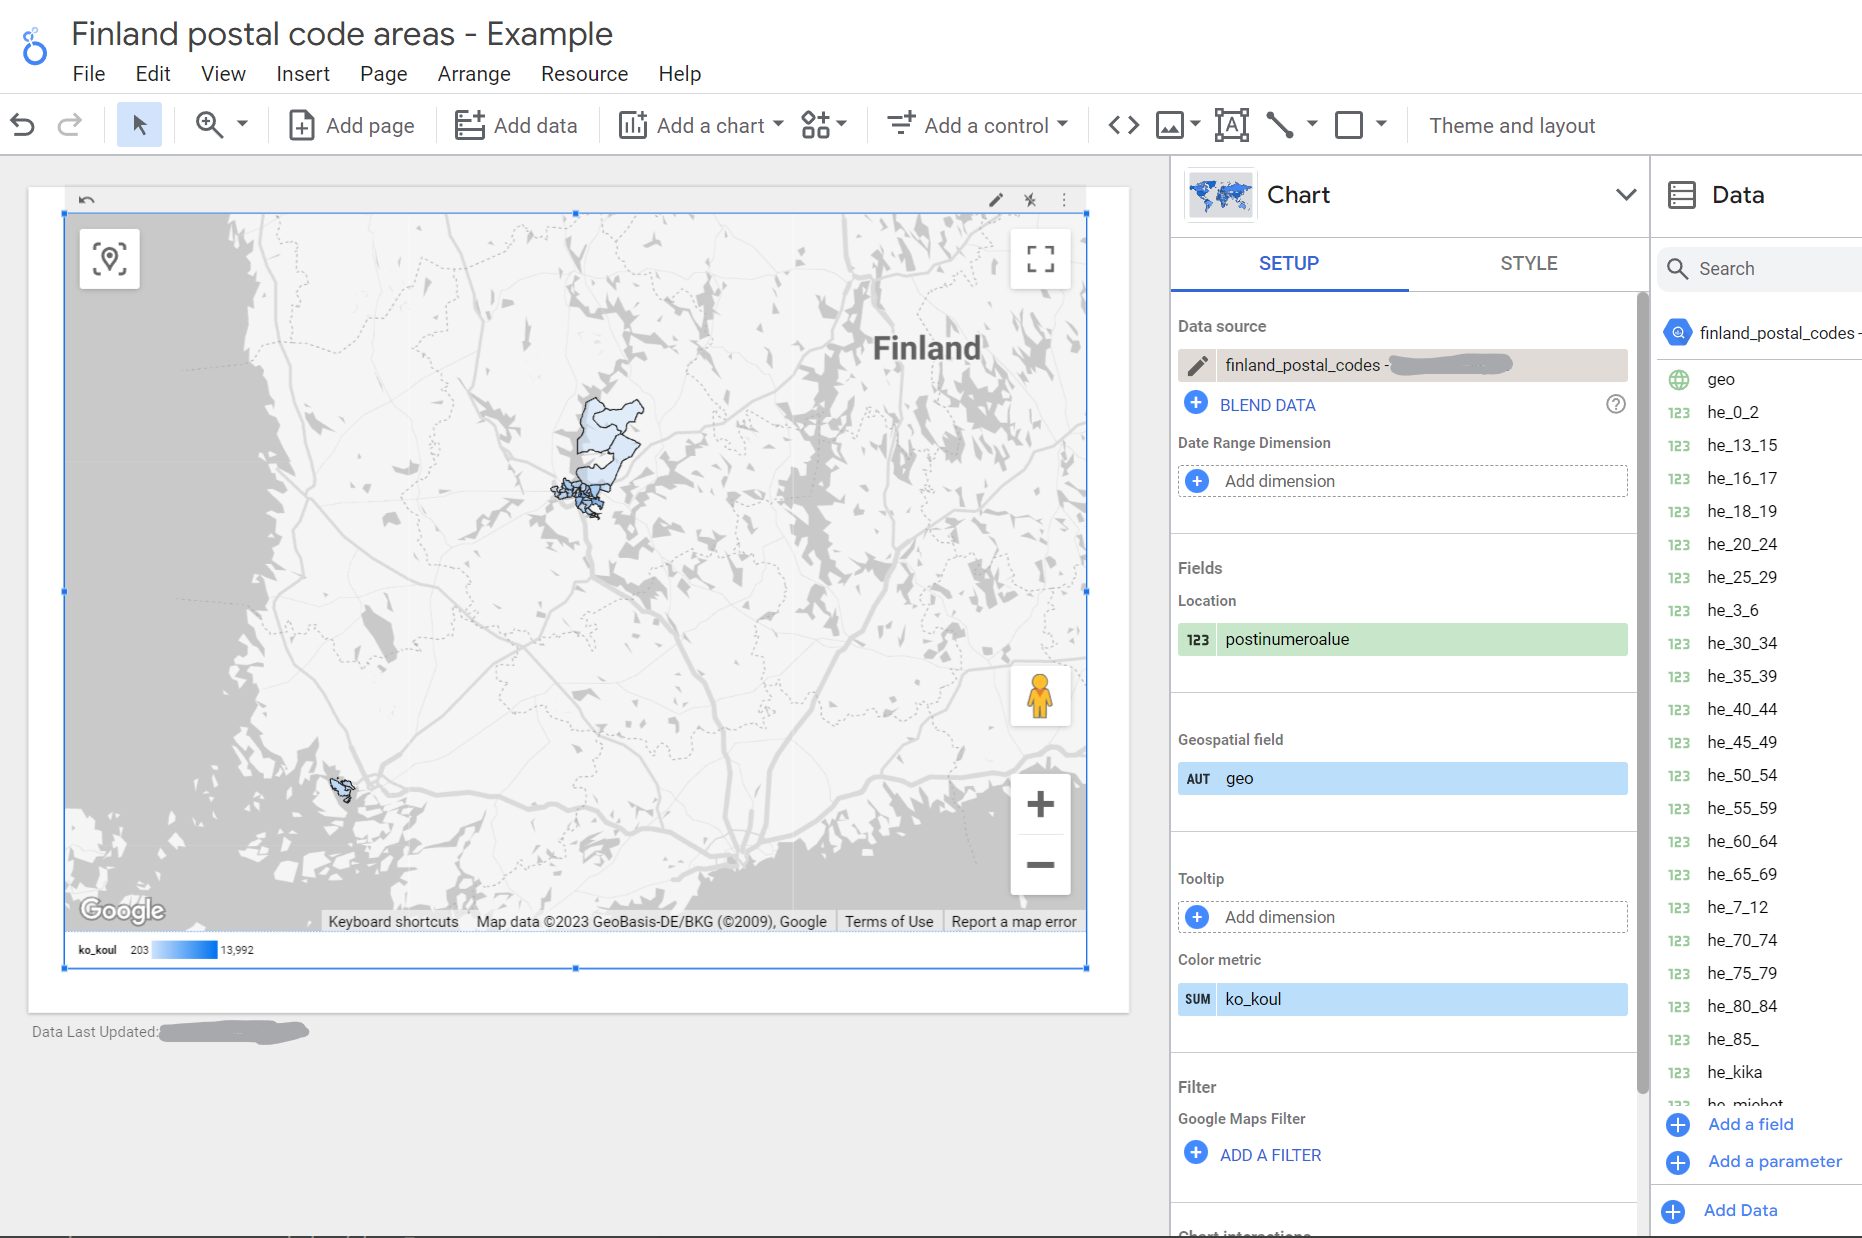Viewport: 1862px width, 1238px height.
Task: Add a Date Range Dimension
Action: [x=1402, y=481]
